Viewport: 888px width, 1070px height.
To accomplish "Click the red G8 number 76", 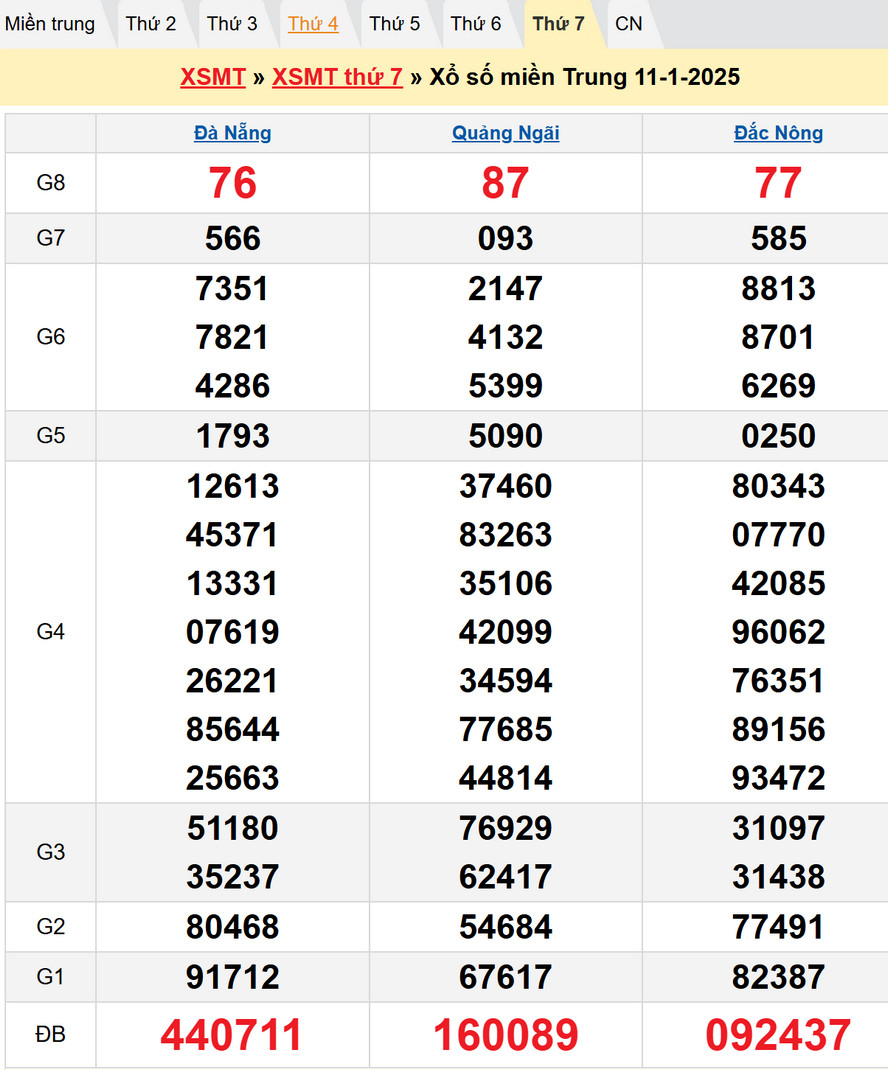I will point(233,183).
